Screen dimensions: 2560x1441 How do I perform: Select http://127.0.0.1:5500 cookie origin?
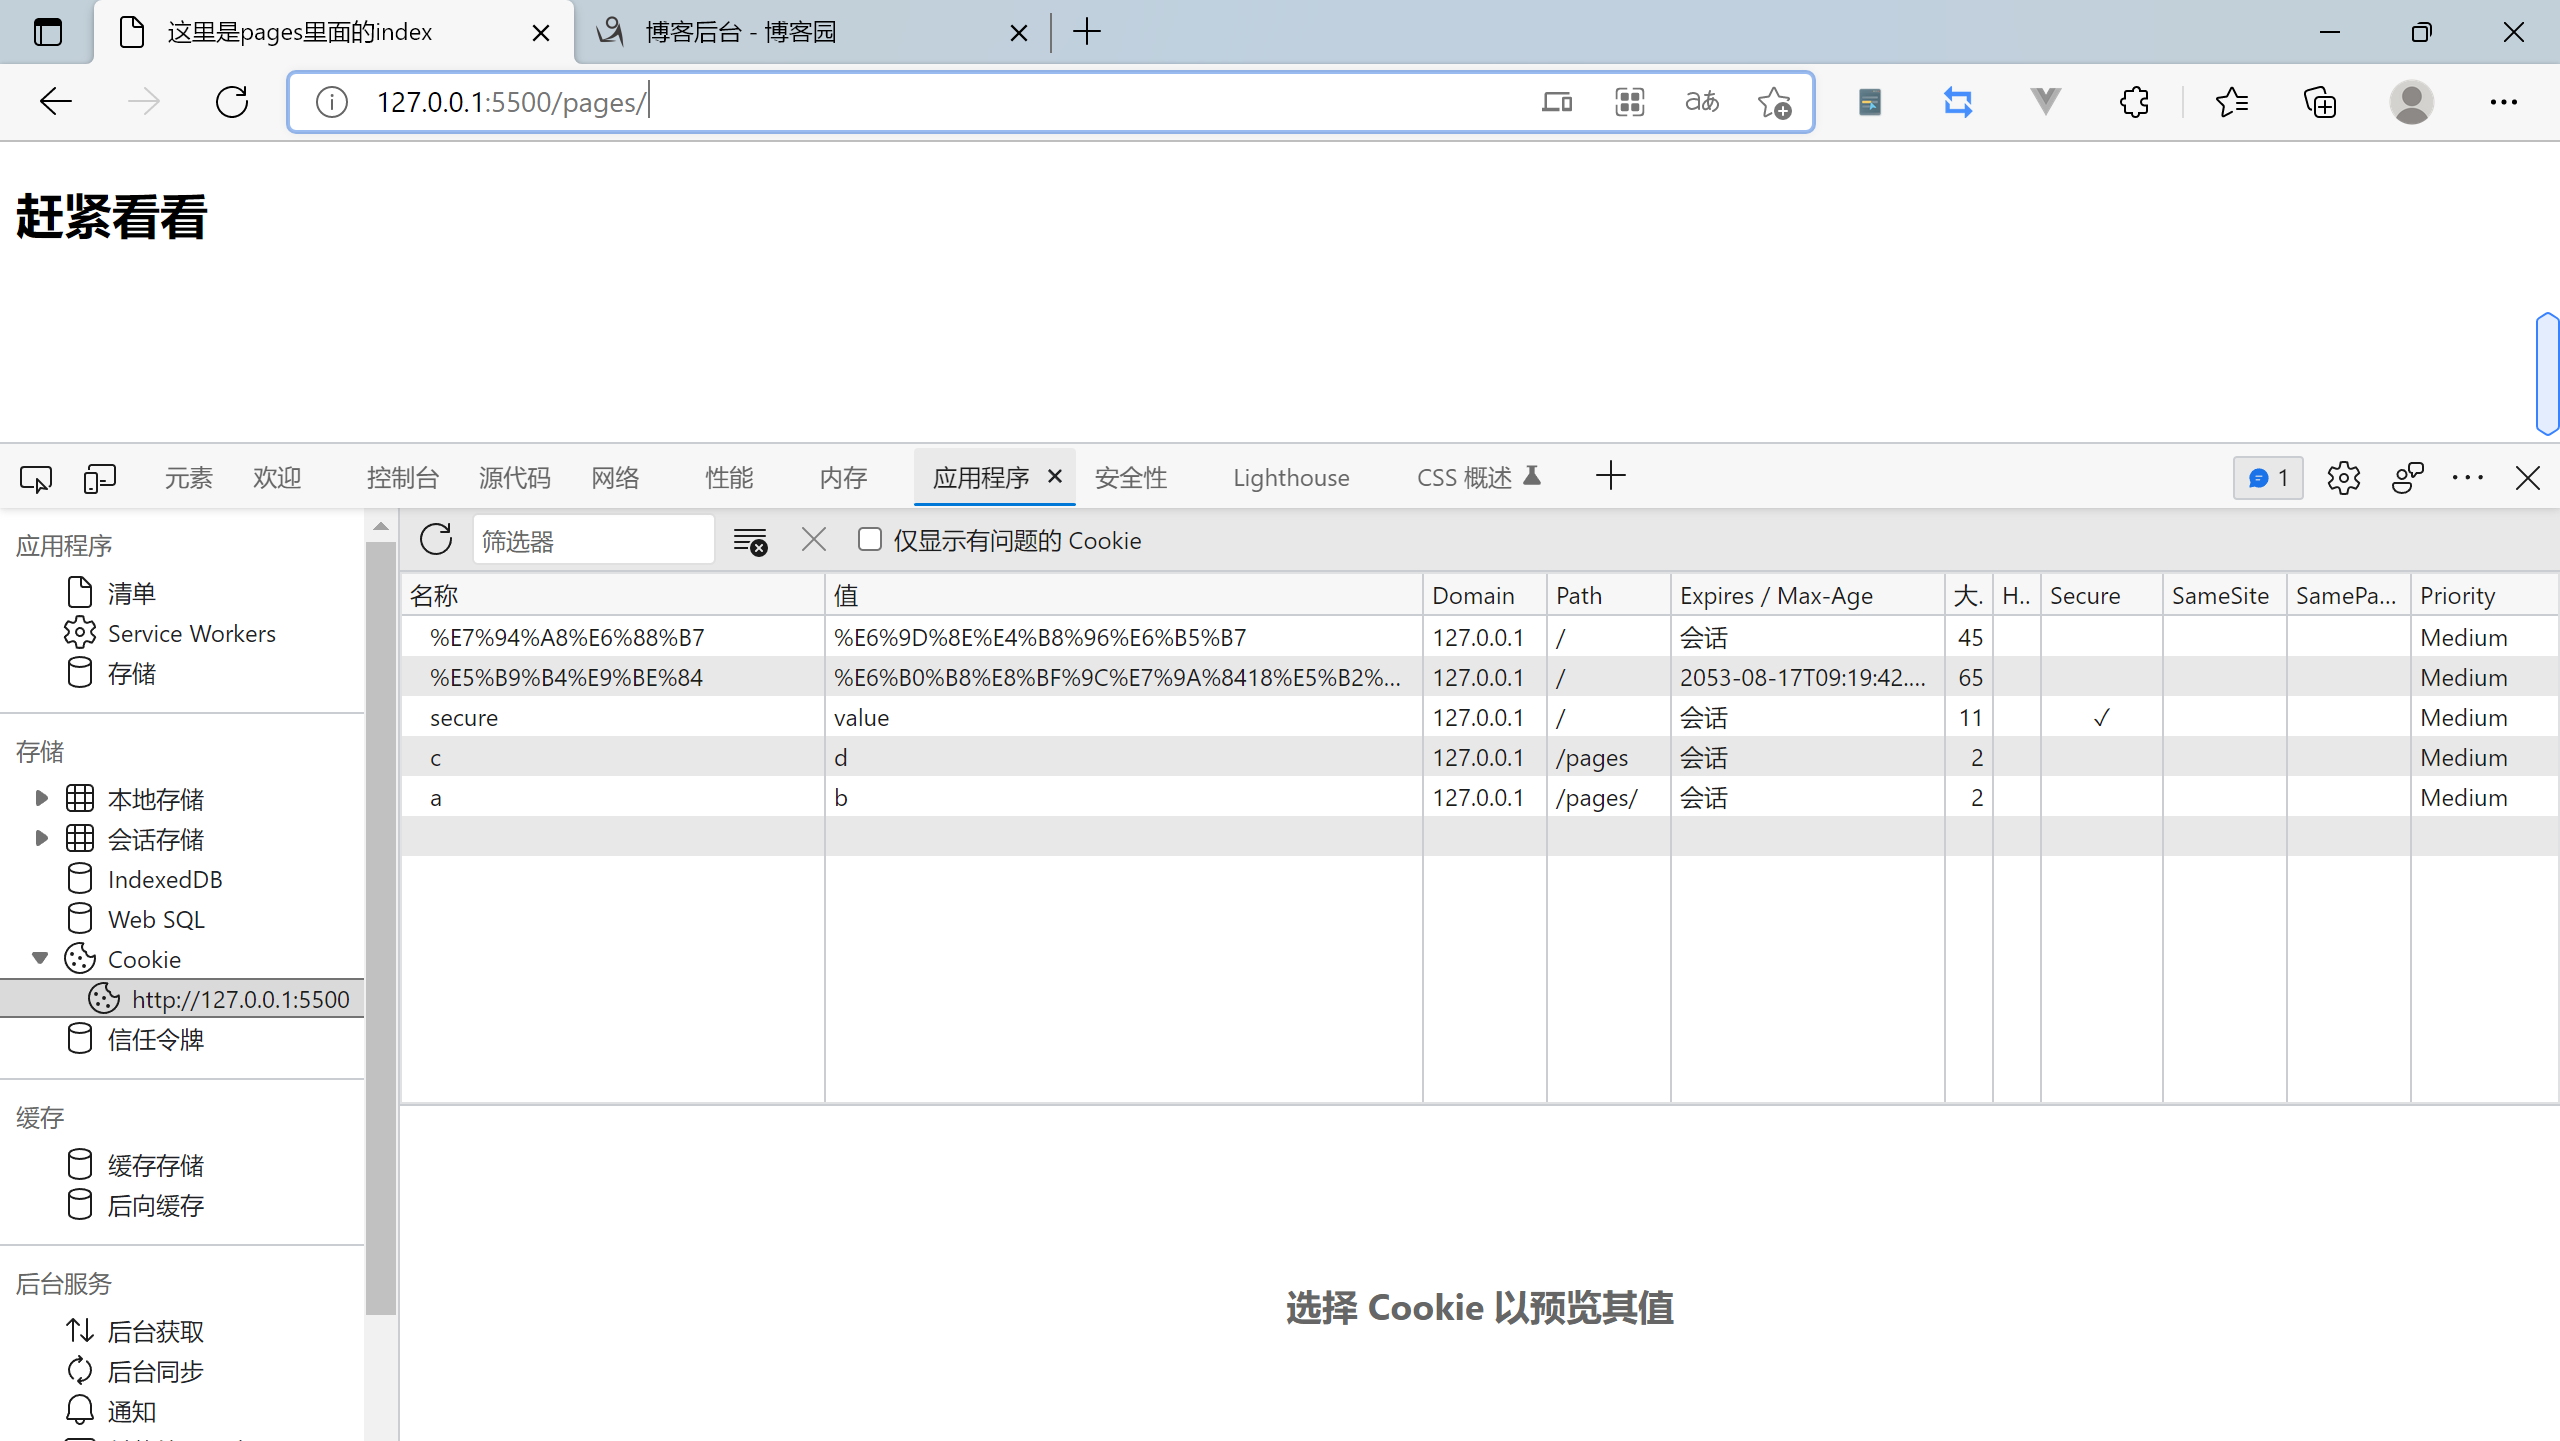click(182, 999)
